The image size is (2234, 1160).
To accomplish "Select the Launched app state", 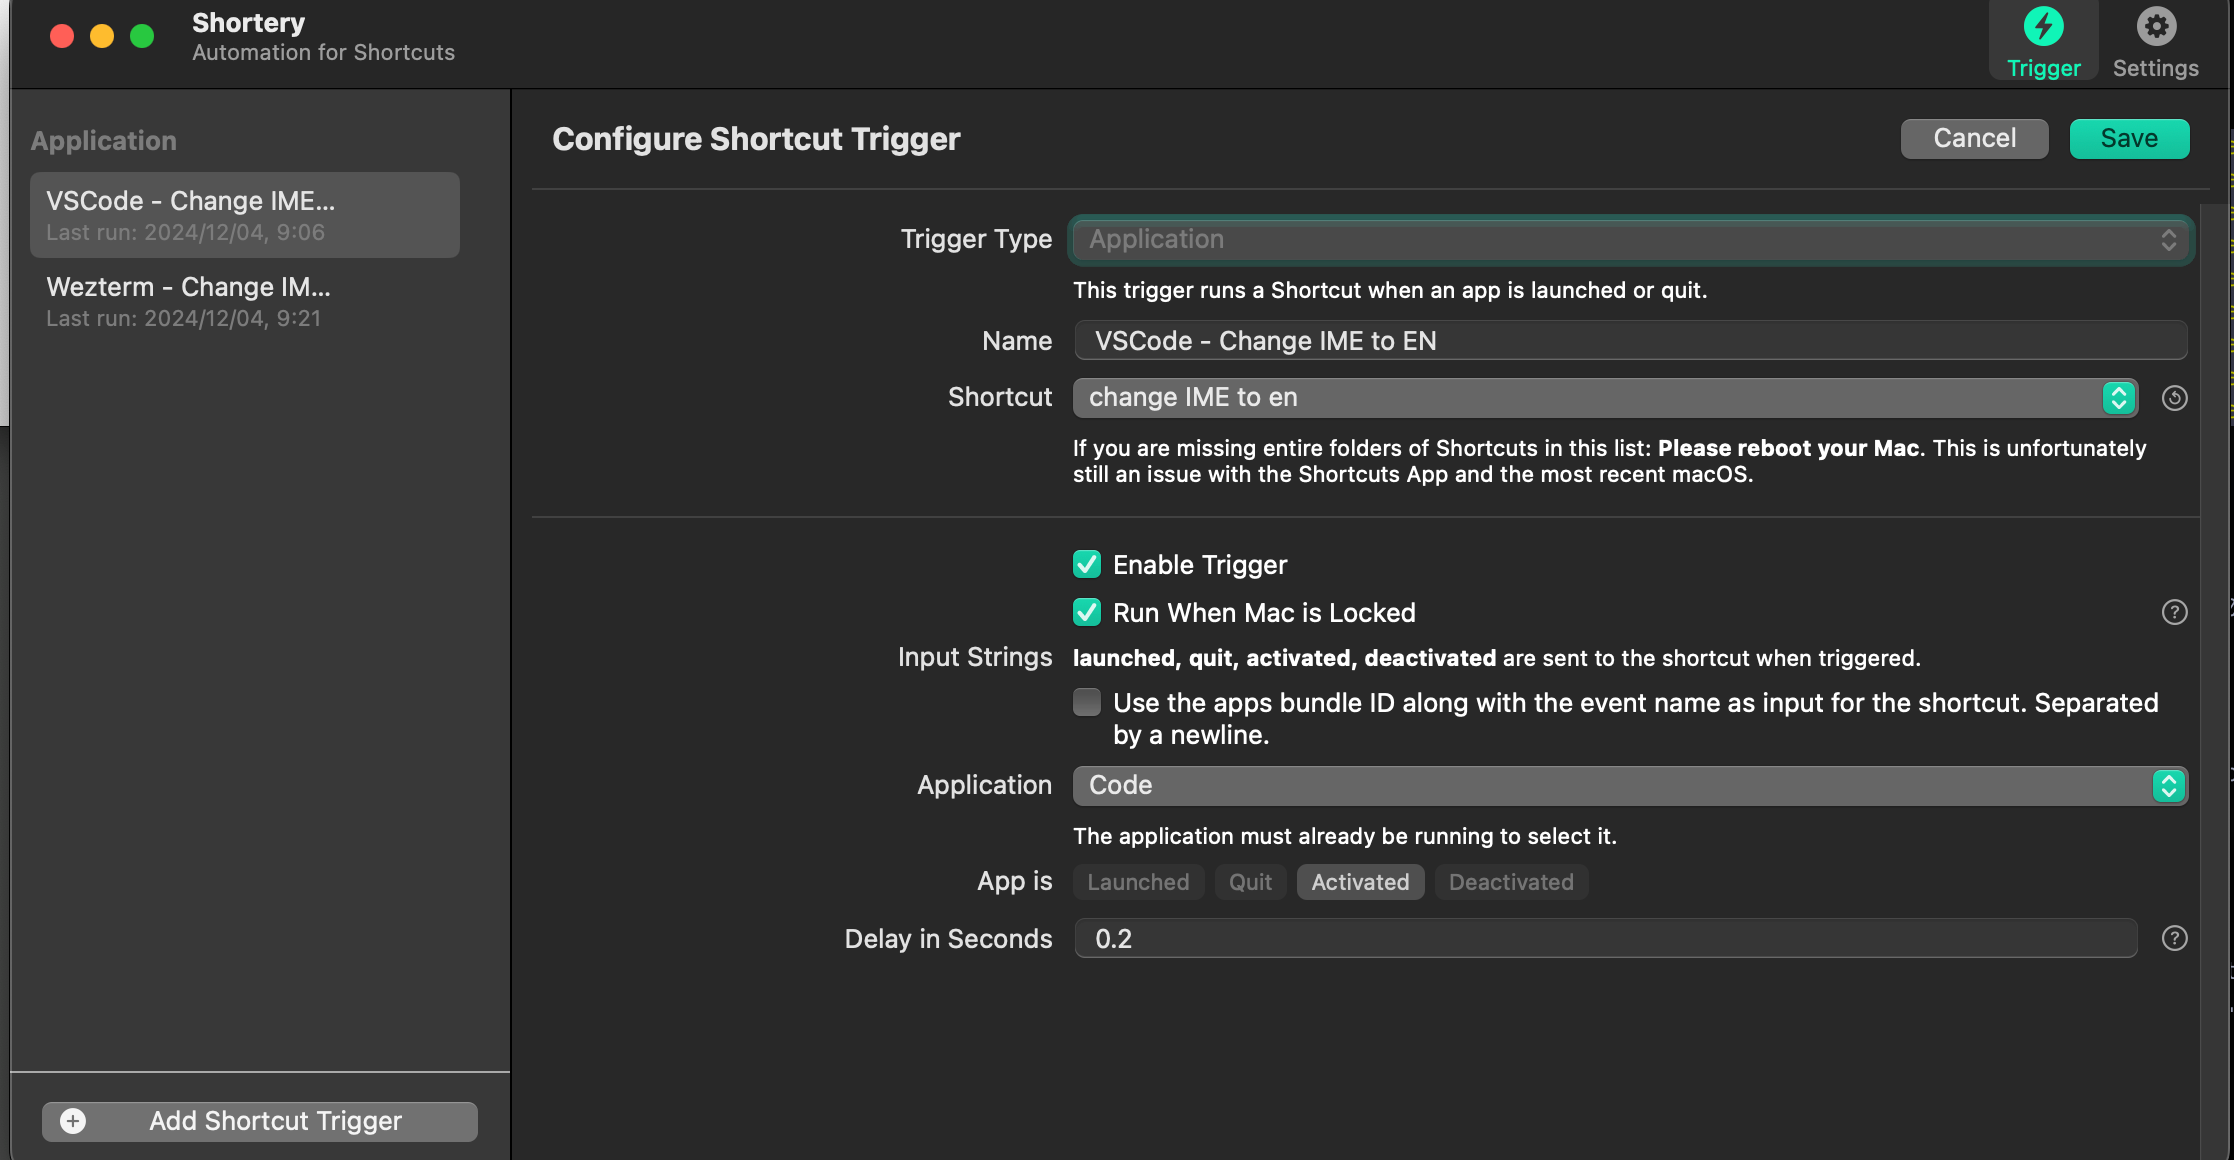I will 1138,883.
